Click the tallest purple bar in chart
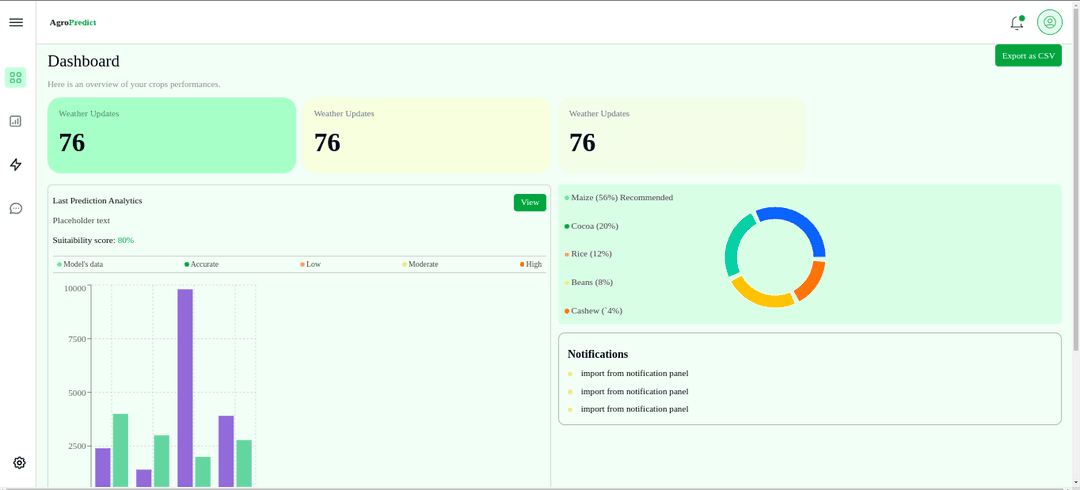 coord(185,388)
